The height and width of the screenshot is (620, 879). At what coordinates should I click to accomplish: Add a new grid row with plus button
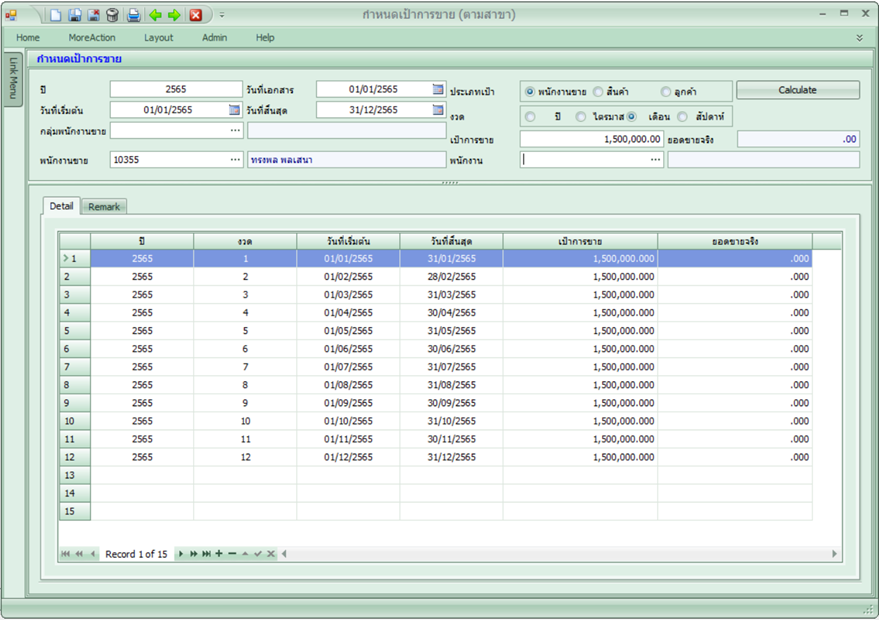pos(219,554)
